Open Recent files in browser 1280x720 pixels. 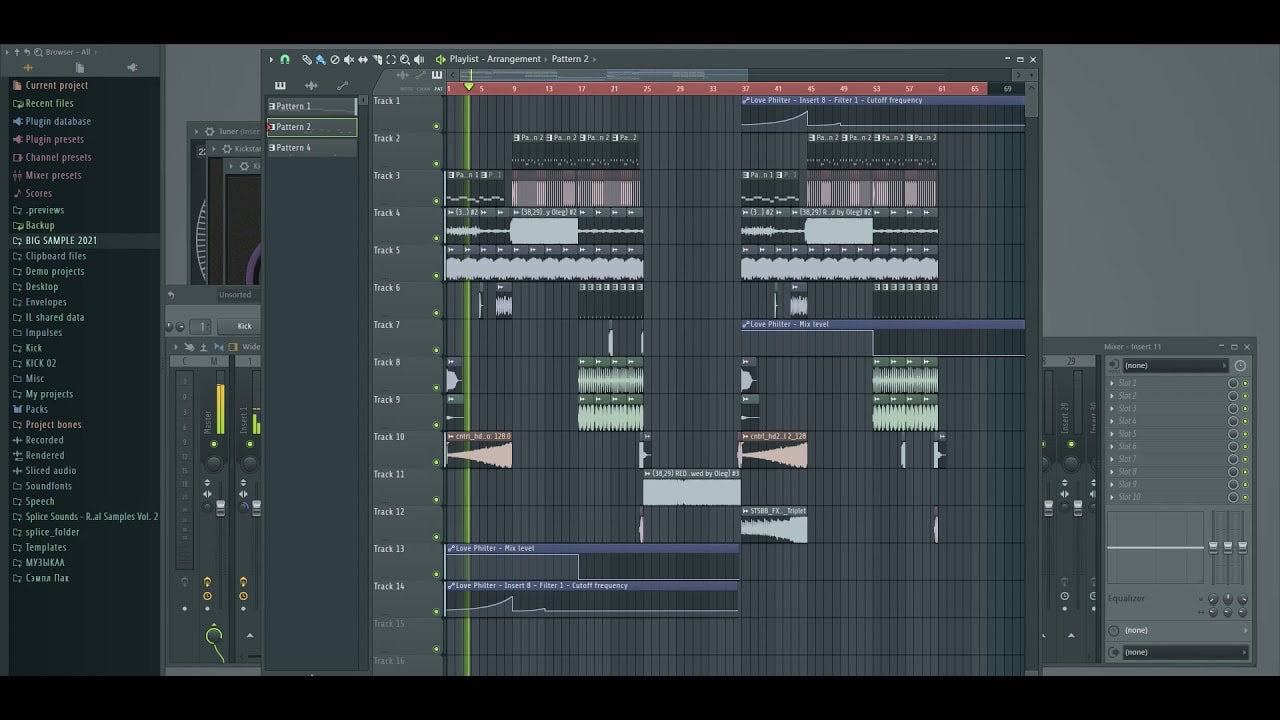tap(50, 104)
